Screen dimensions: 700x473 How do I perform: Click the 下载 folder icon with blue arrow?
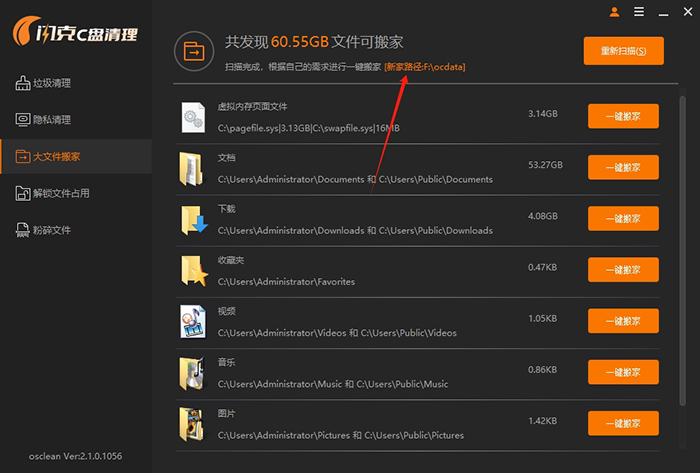(194, 220)
